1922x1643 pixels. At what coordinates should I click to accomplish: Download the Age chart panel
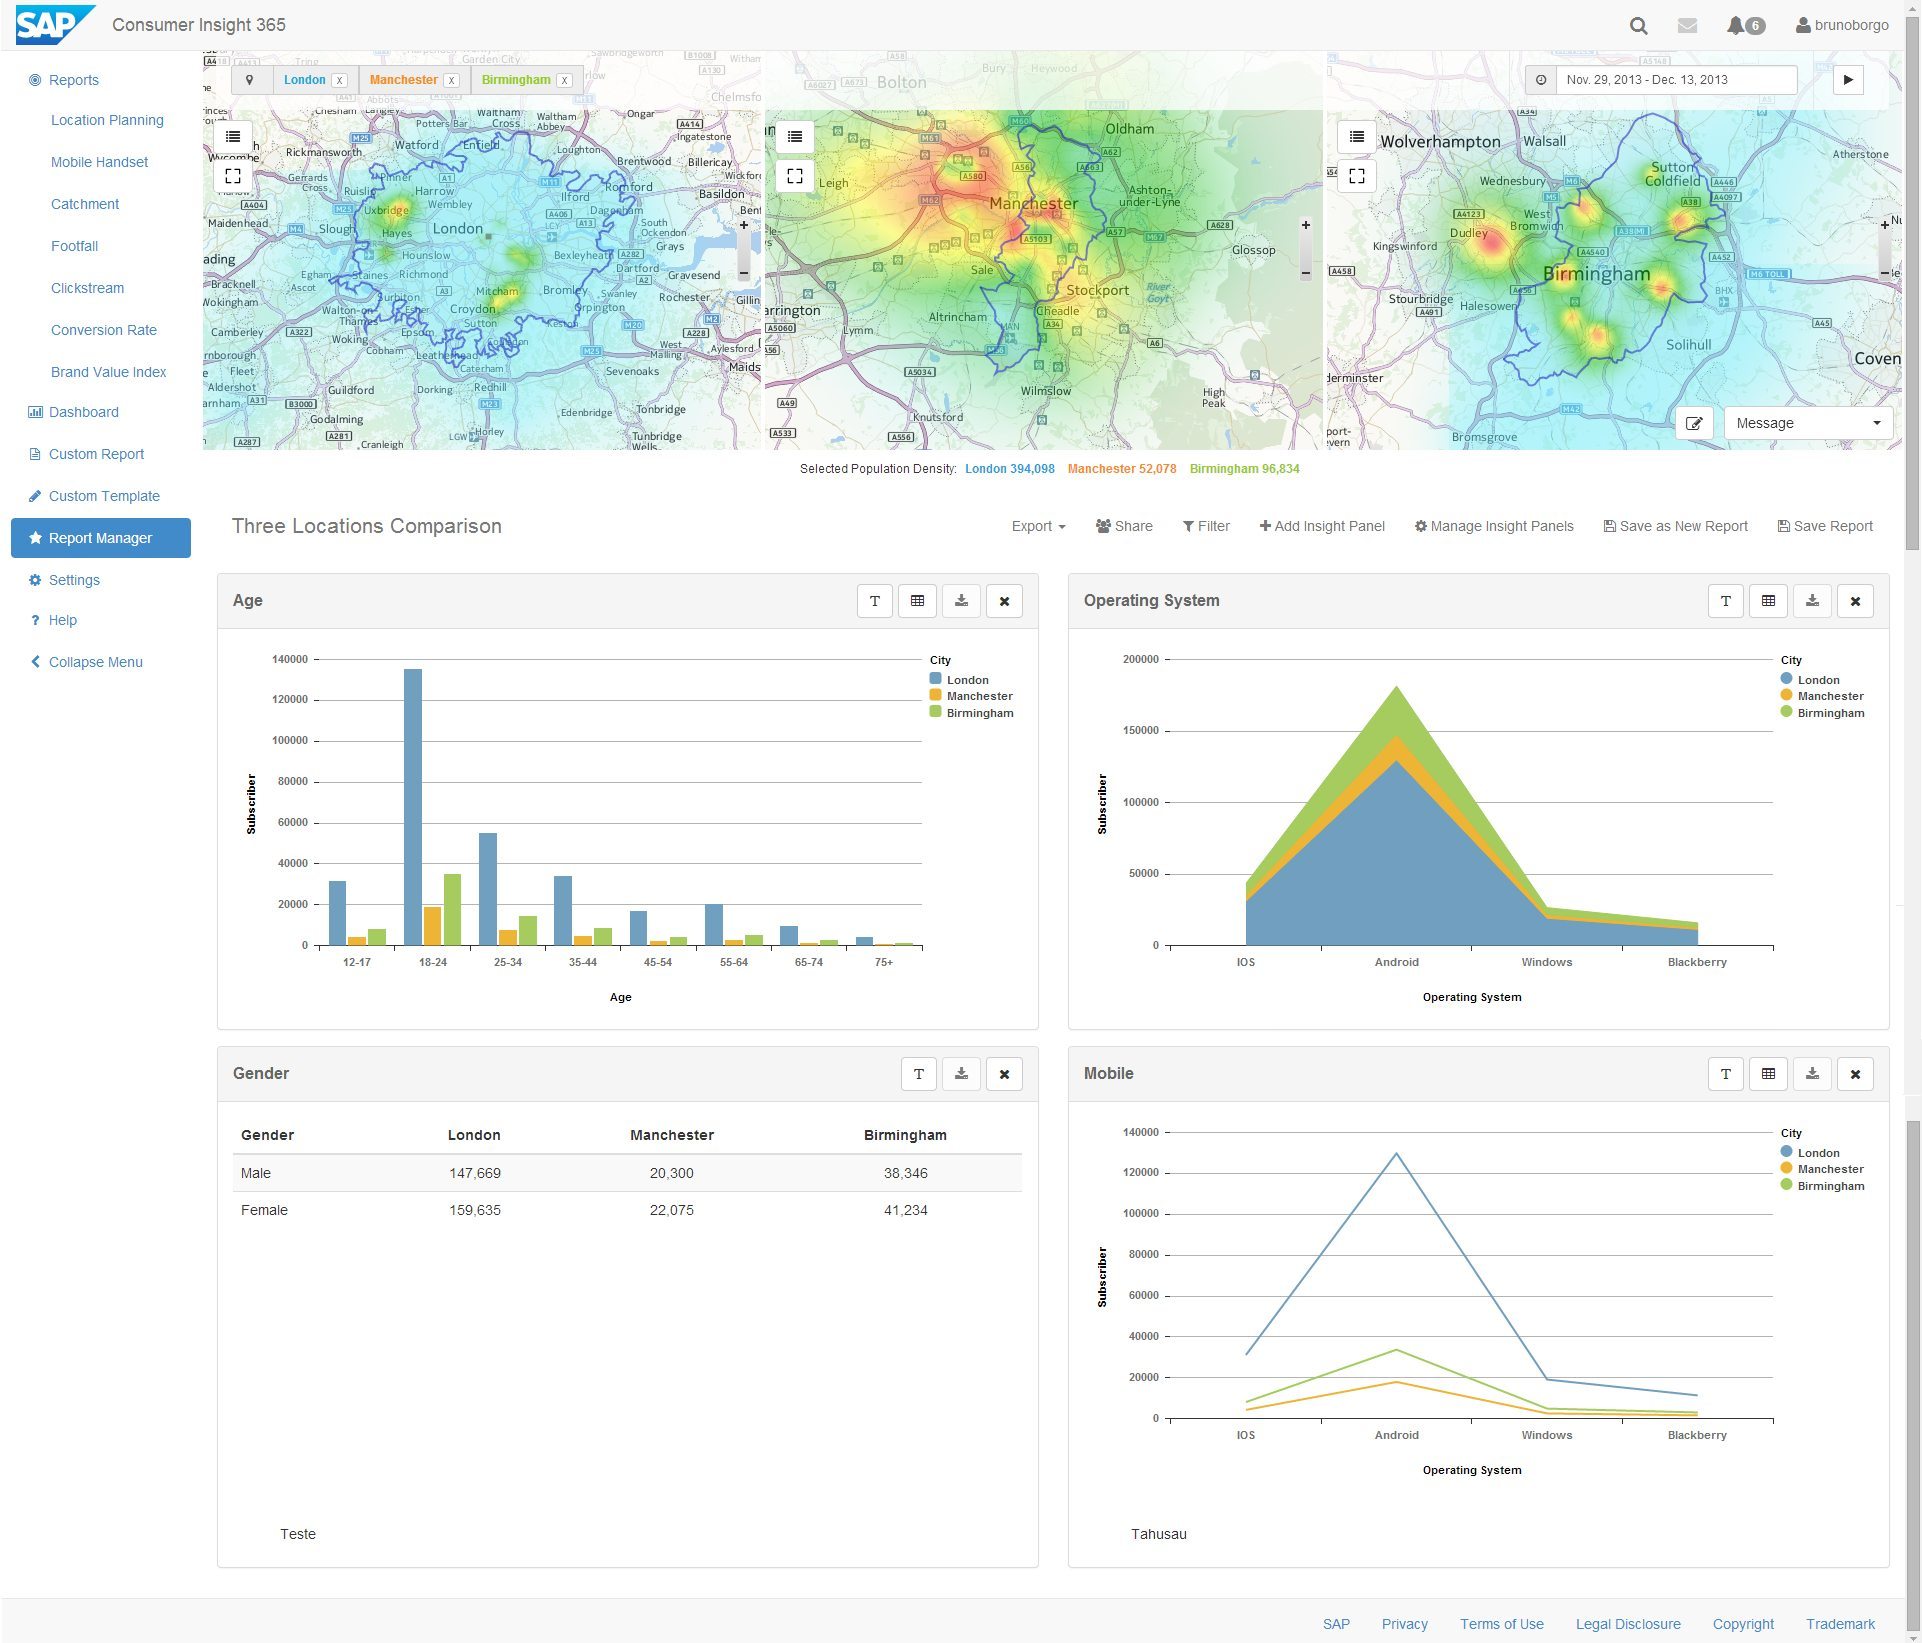click(960, 601)
